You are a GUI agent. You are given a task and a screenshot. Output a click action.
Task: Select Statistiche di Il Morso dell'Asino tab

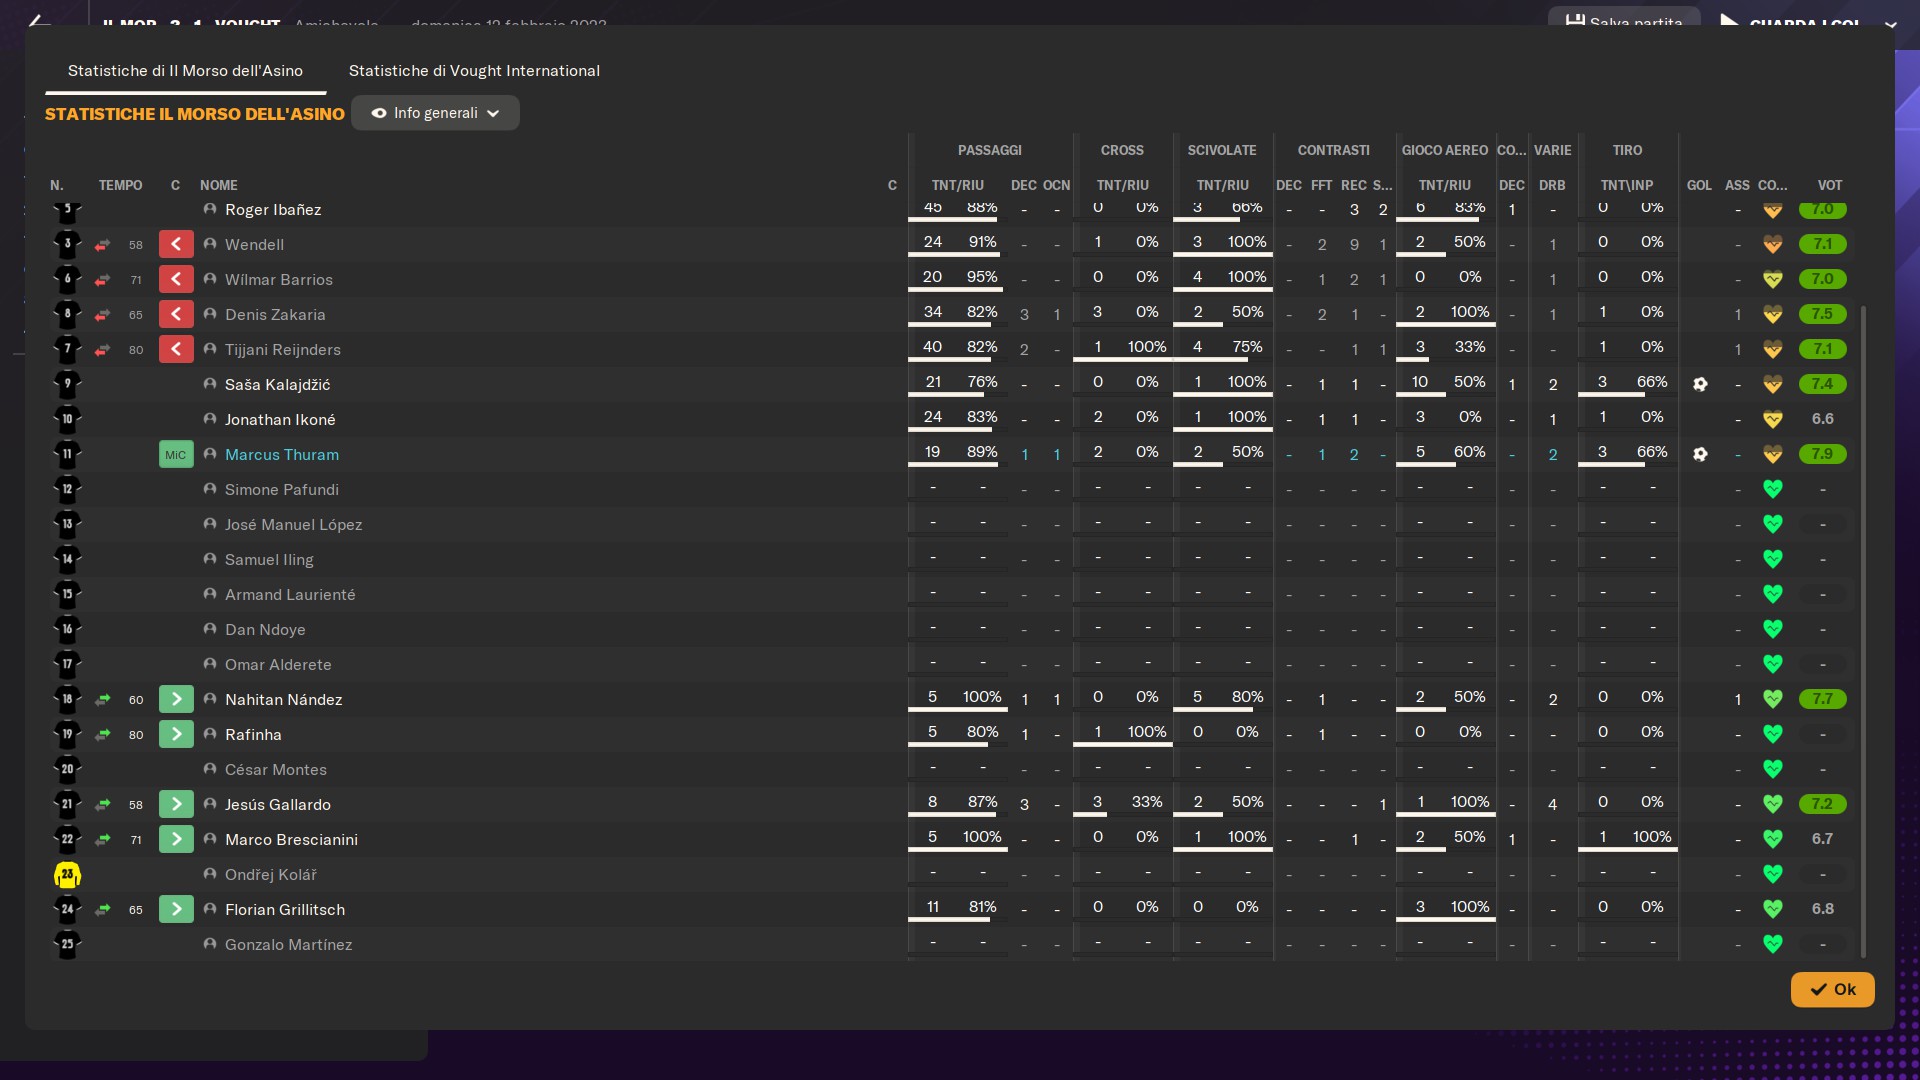[185, 71]
